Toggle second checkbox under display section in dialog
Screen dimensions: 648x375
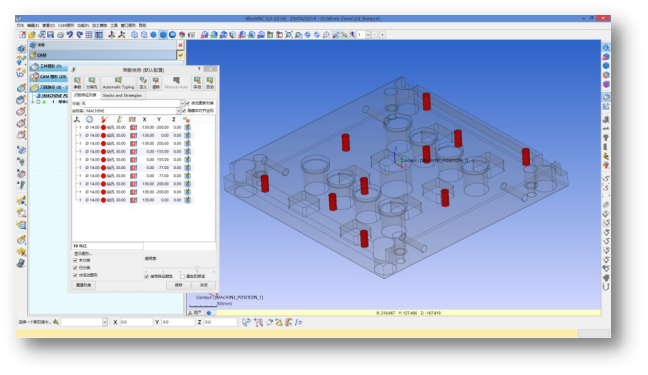[x=75, y=268]
